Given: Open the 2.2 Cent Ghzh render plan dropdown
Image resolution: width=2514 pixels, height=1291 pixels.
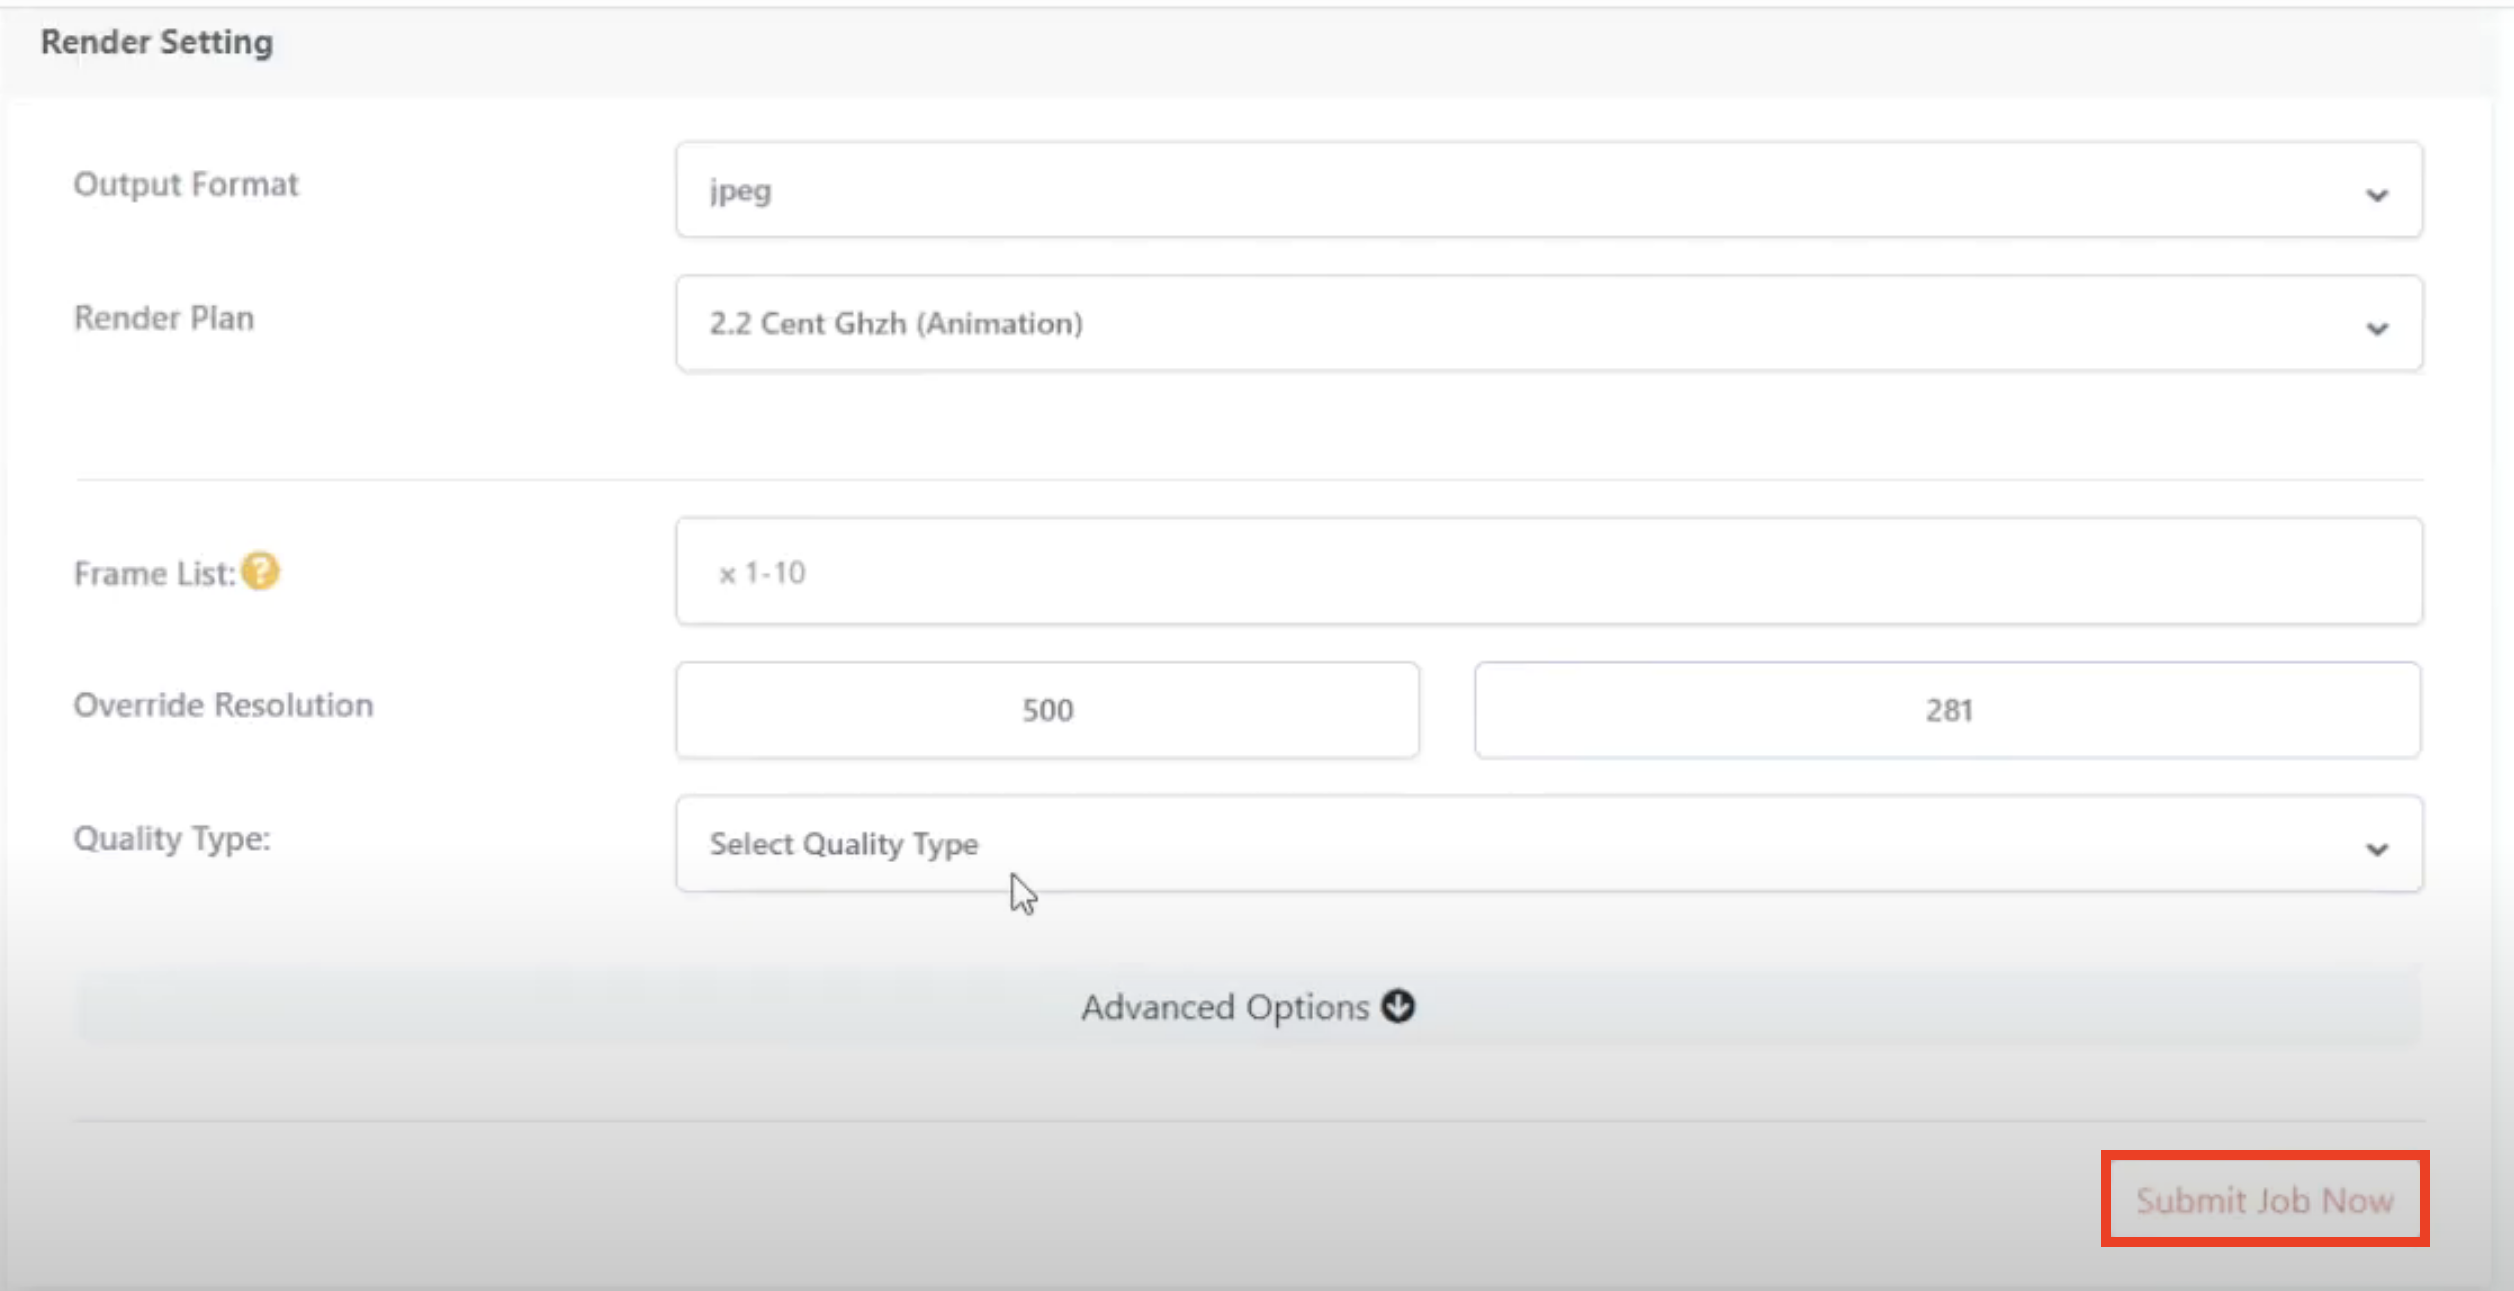Looking at the screenshot, I should 1549,324.
